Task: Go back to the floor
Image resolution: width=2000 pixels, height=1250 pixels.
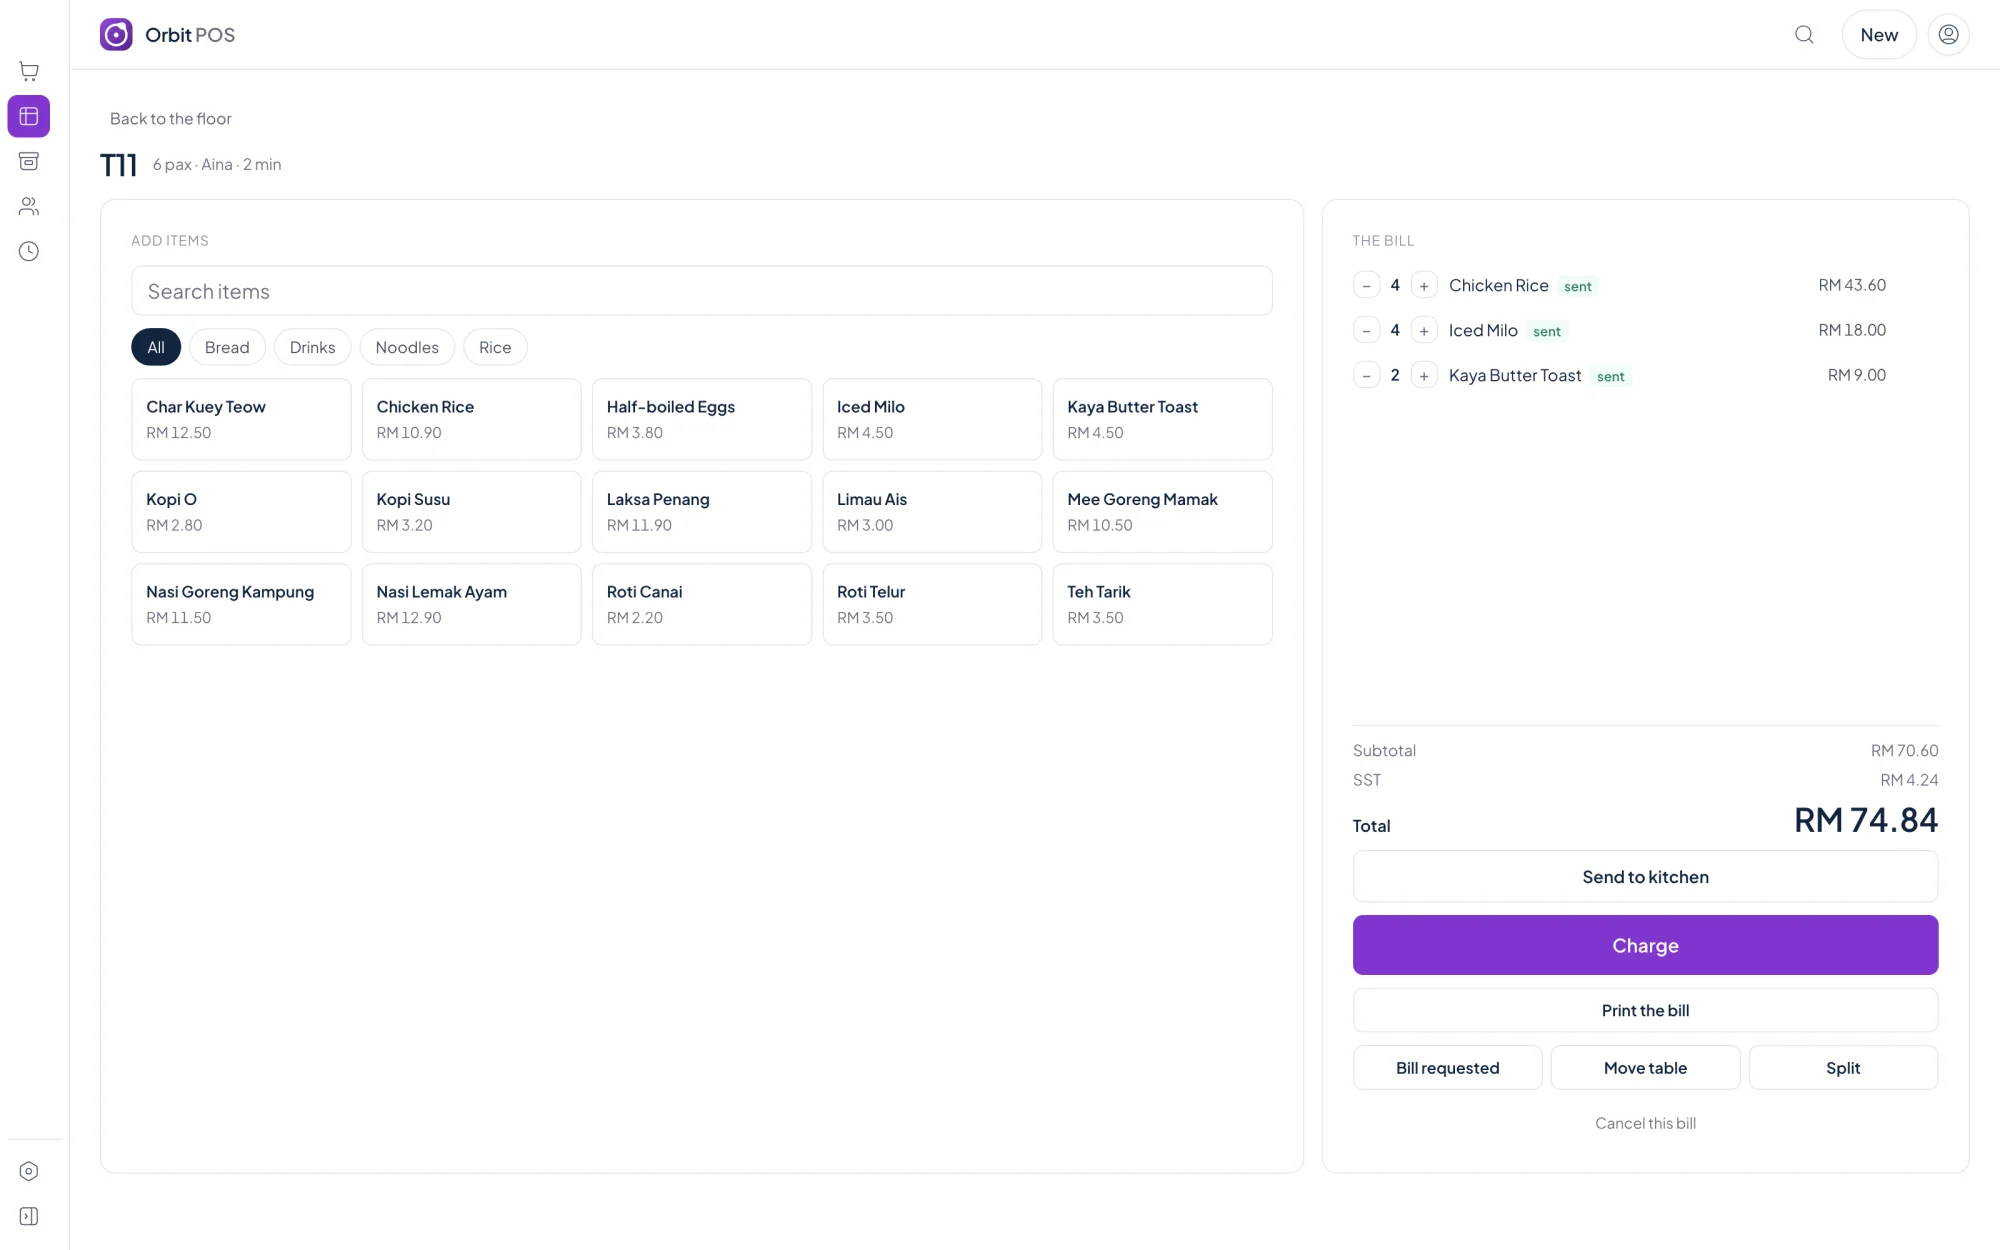Action: (x=170, y=119)
